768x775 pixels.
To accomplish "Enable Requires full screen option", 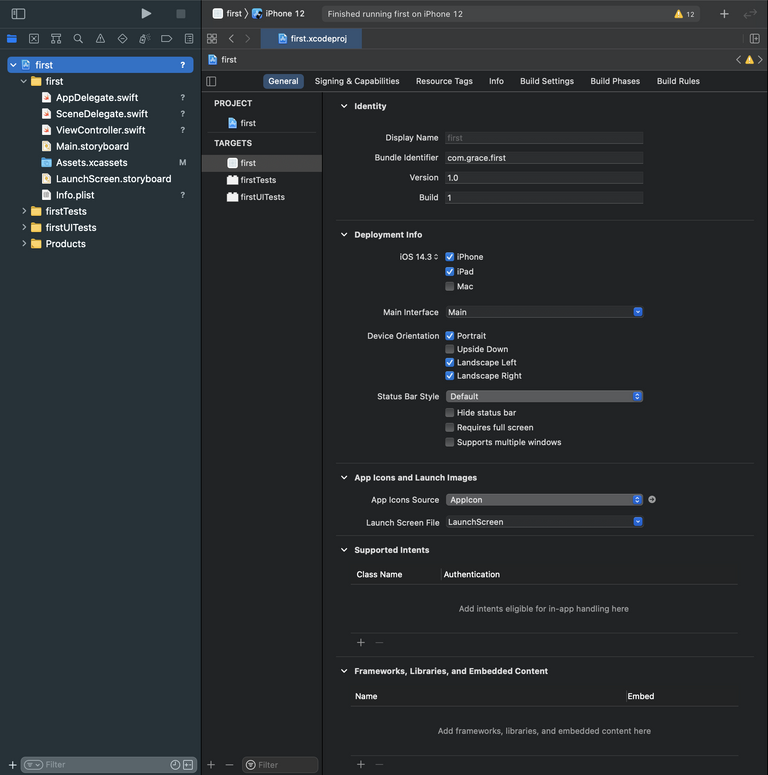I will [x=449, y=428].
